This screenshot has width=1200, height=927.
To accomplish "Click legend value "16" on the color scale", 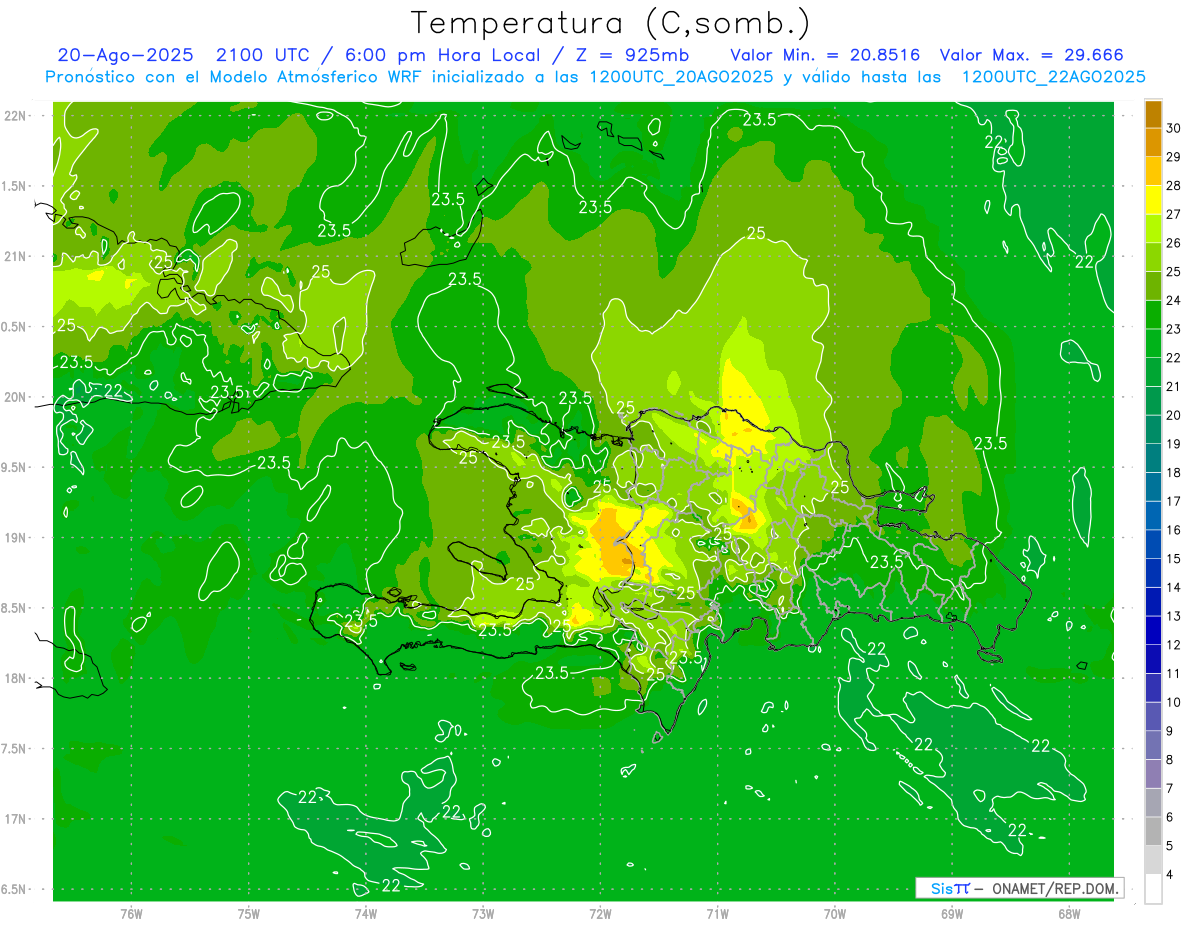I will (x=1174, y=530).
